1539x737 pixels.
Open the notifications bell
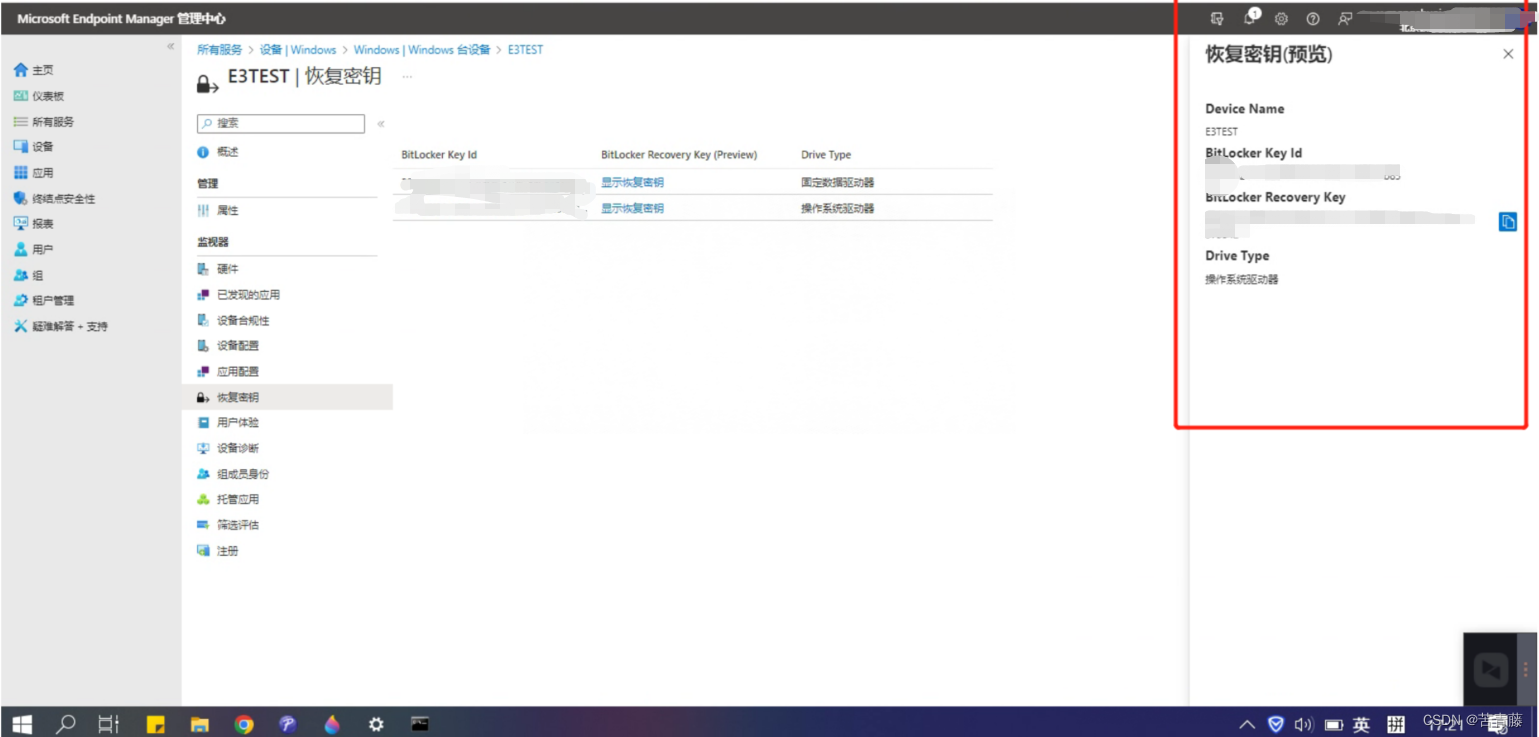[x=1250, y=18]
